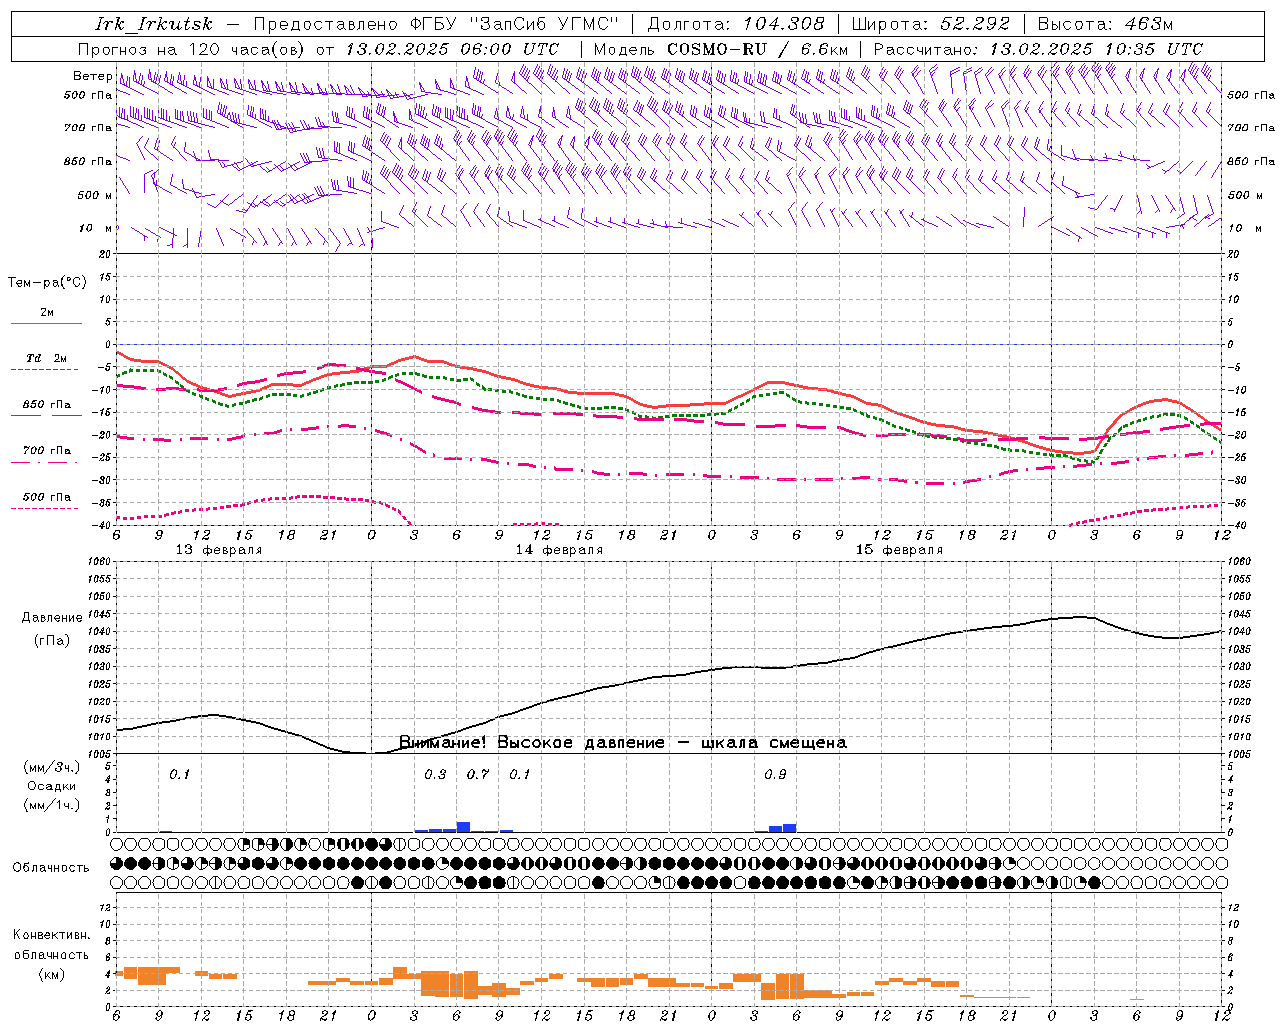Click the 2м legend line sample
Viewport: 1280px width, 1024px height.
click(46, 323)
